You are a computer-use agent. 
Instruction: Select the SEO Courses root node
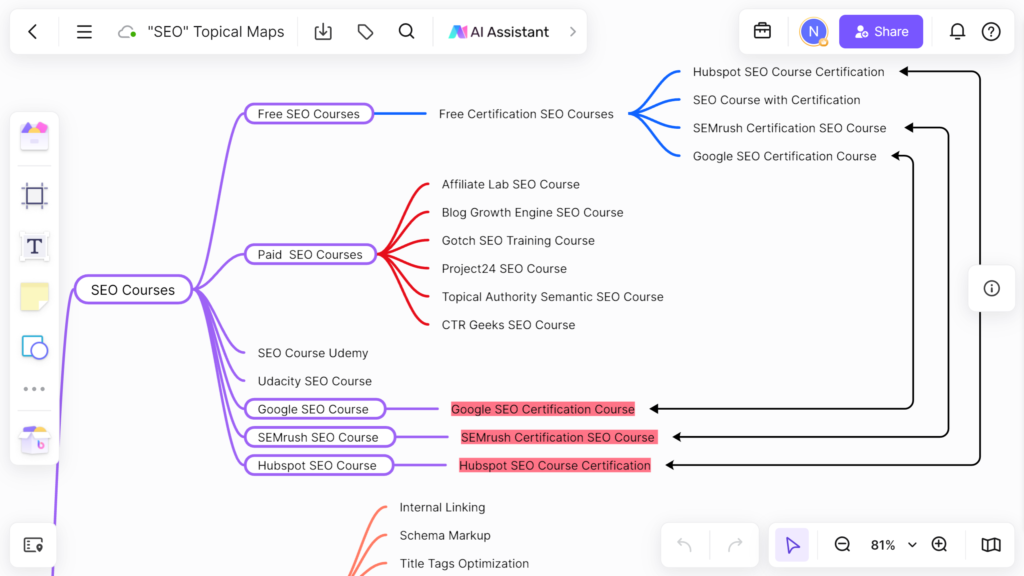[x=133, y=290]
